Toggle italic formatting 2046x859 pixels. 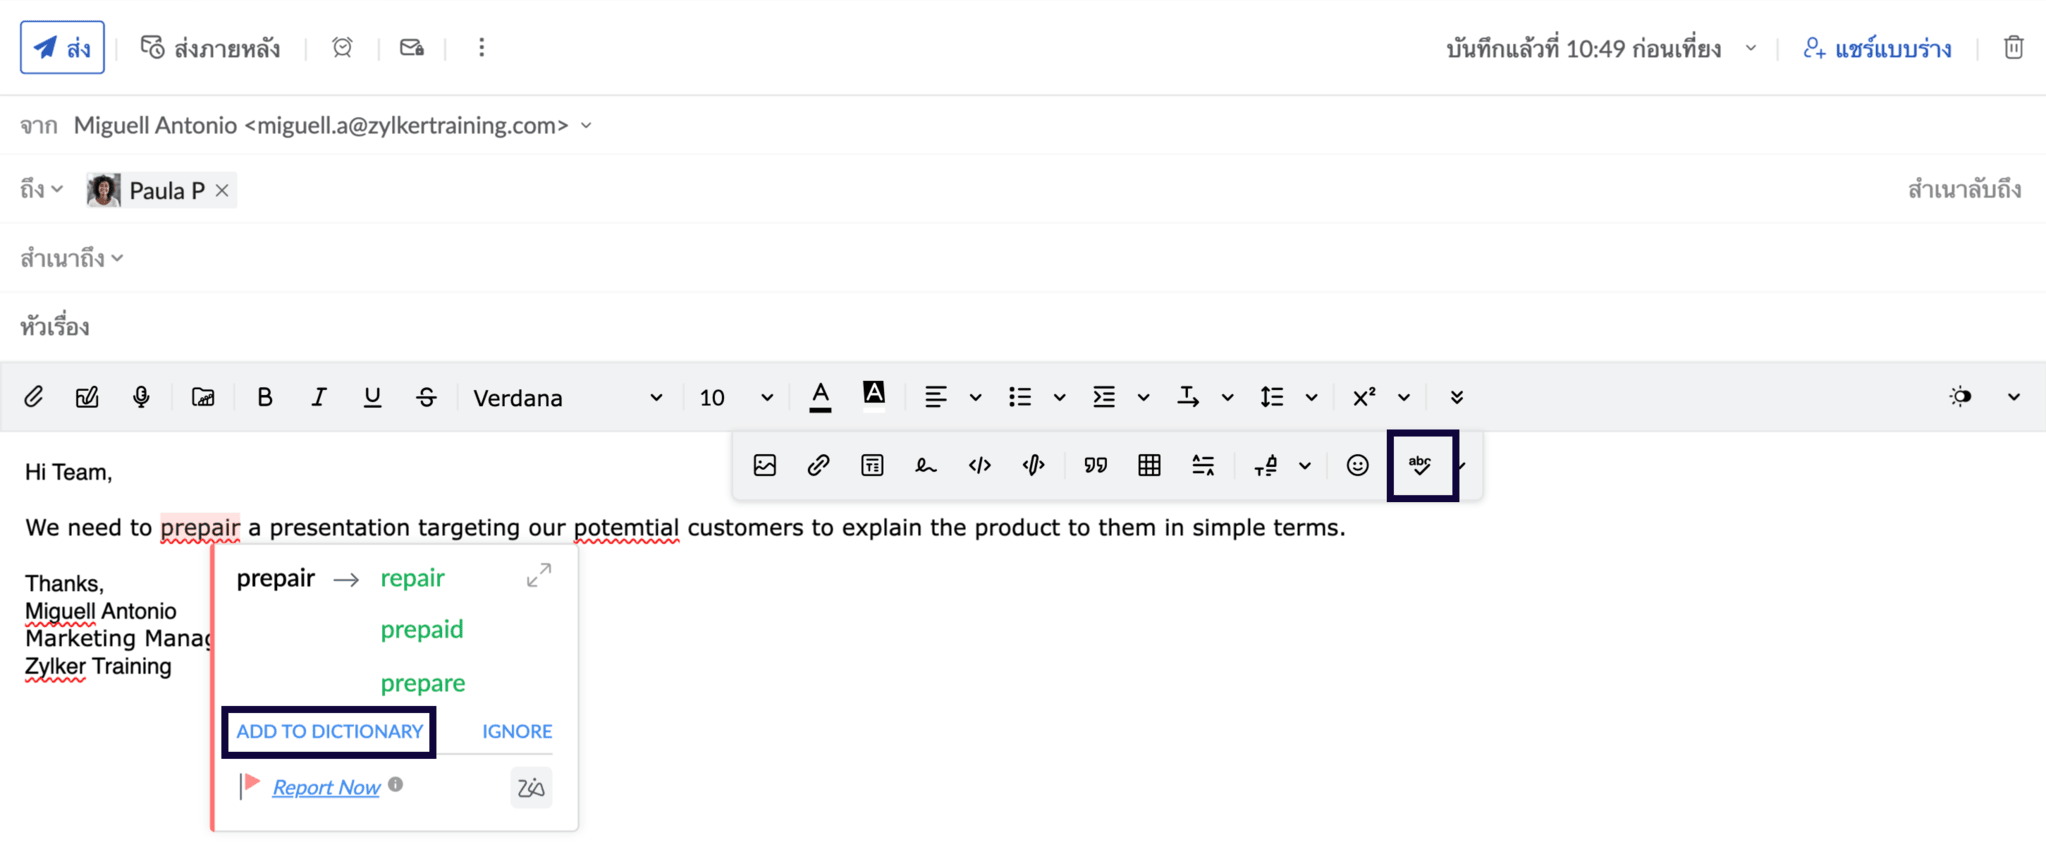click(x=318, y=397)
